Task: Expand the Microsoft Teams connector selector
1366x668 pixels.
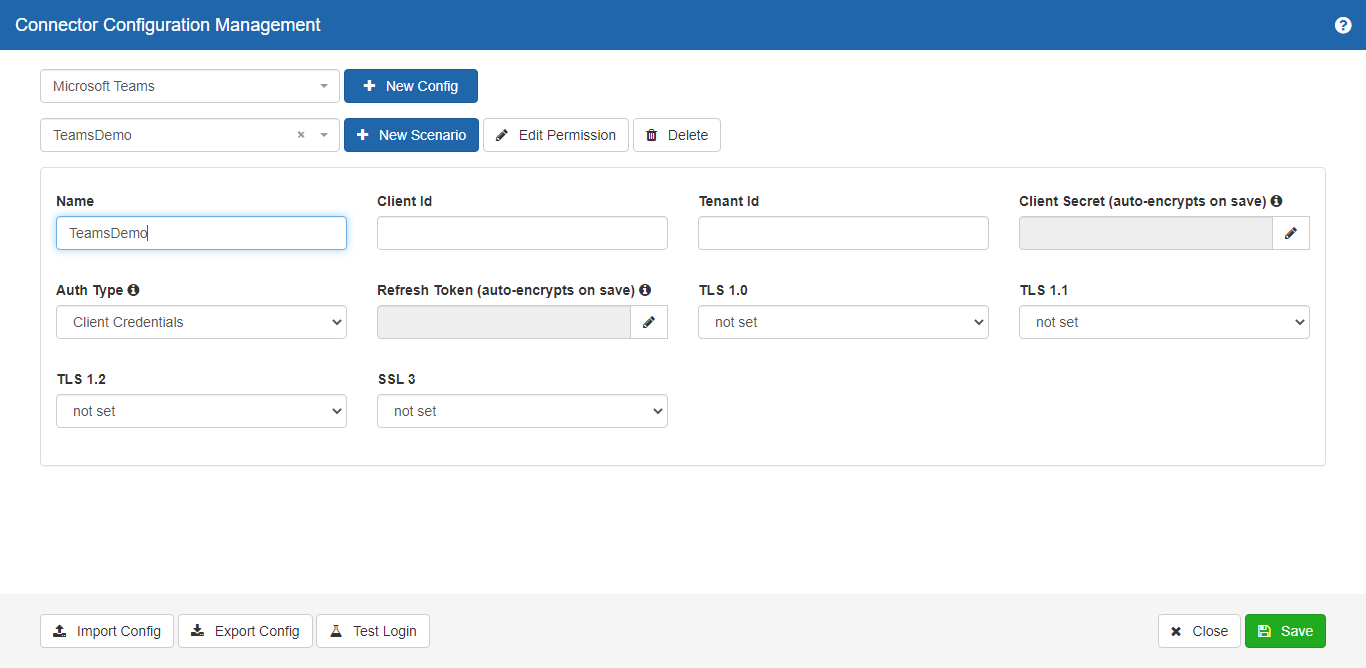Action: [x=323, y=86]
